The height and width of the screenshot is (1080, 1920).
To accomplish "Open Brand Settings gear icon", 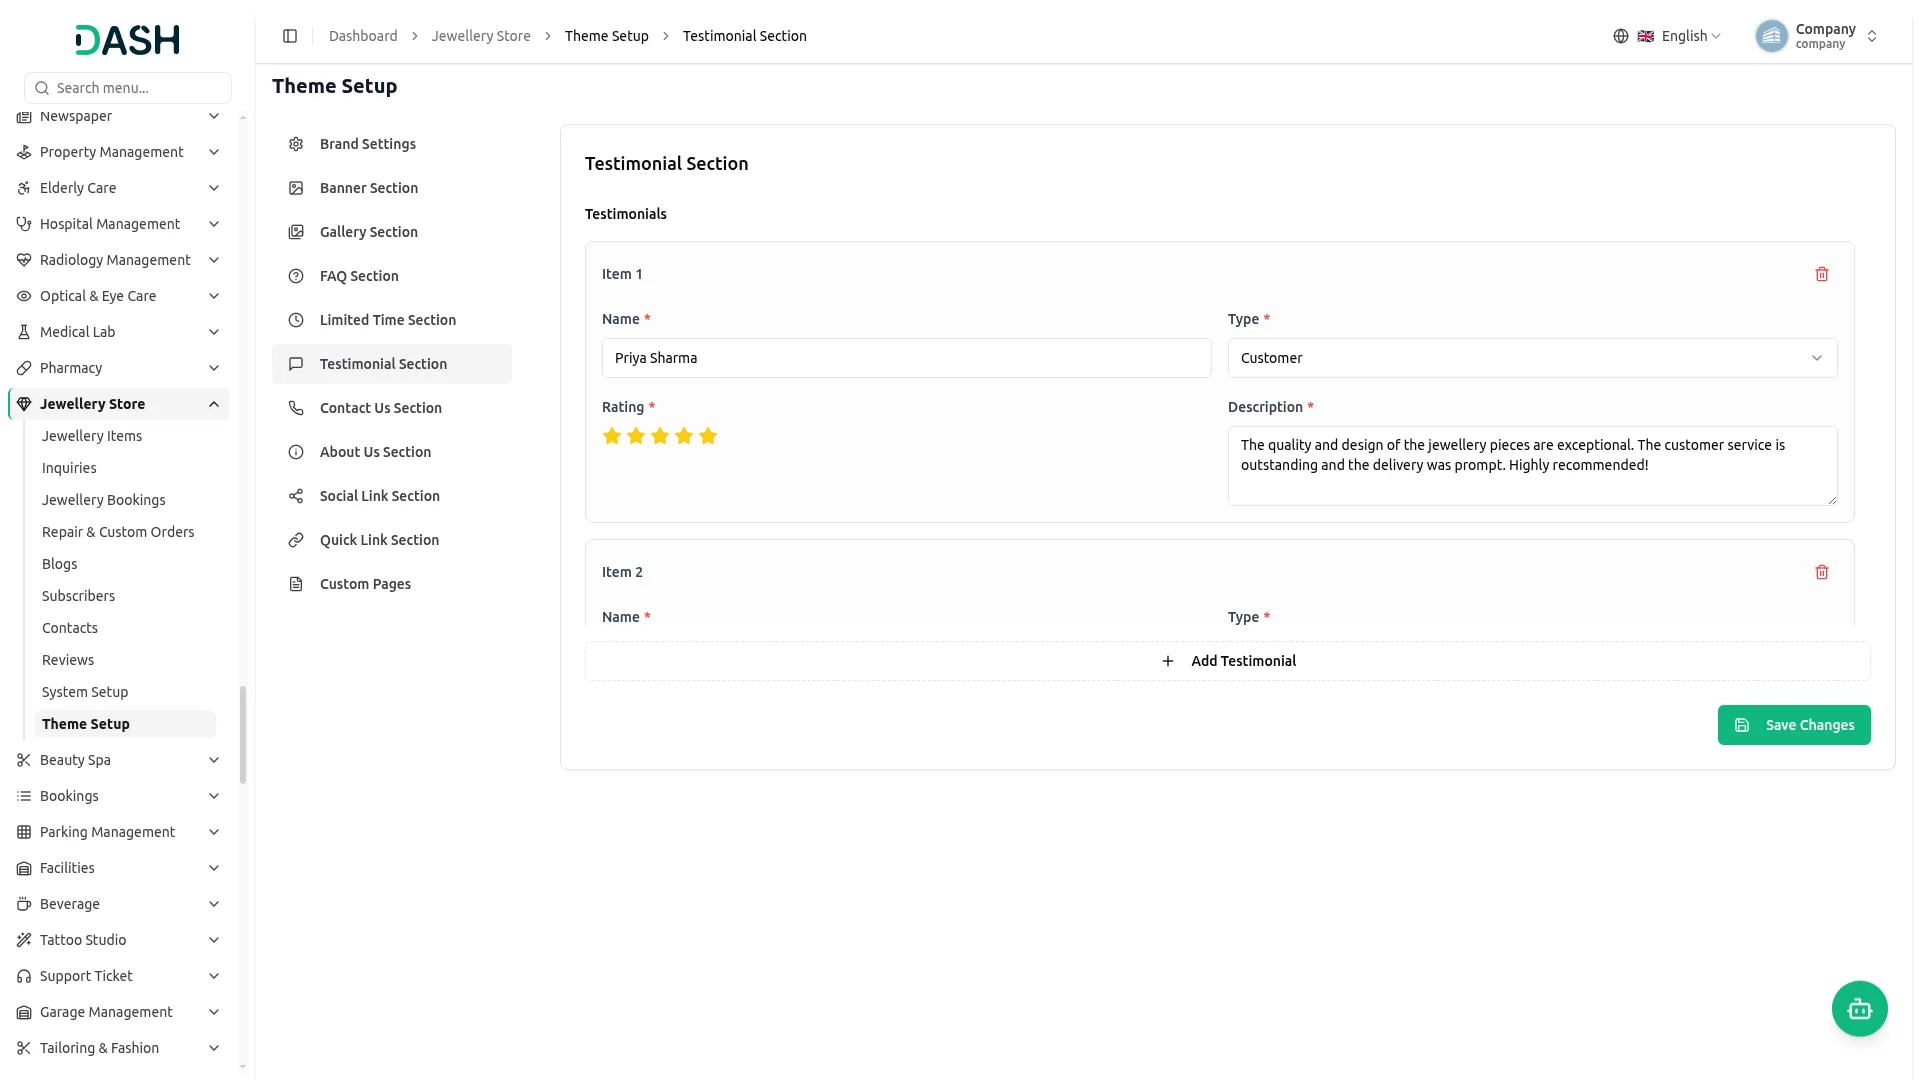I will click(296, 144).
